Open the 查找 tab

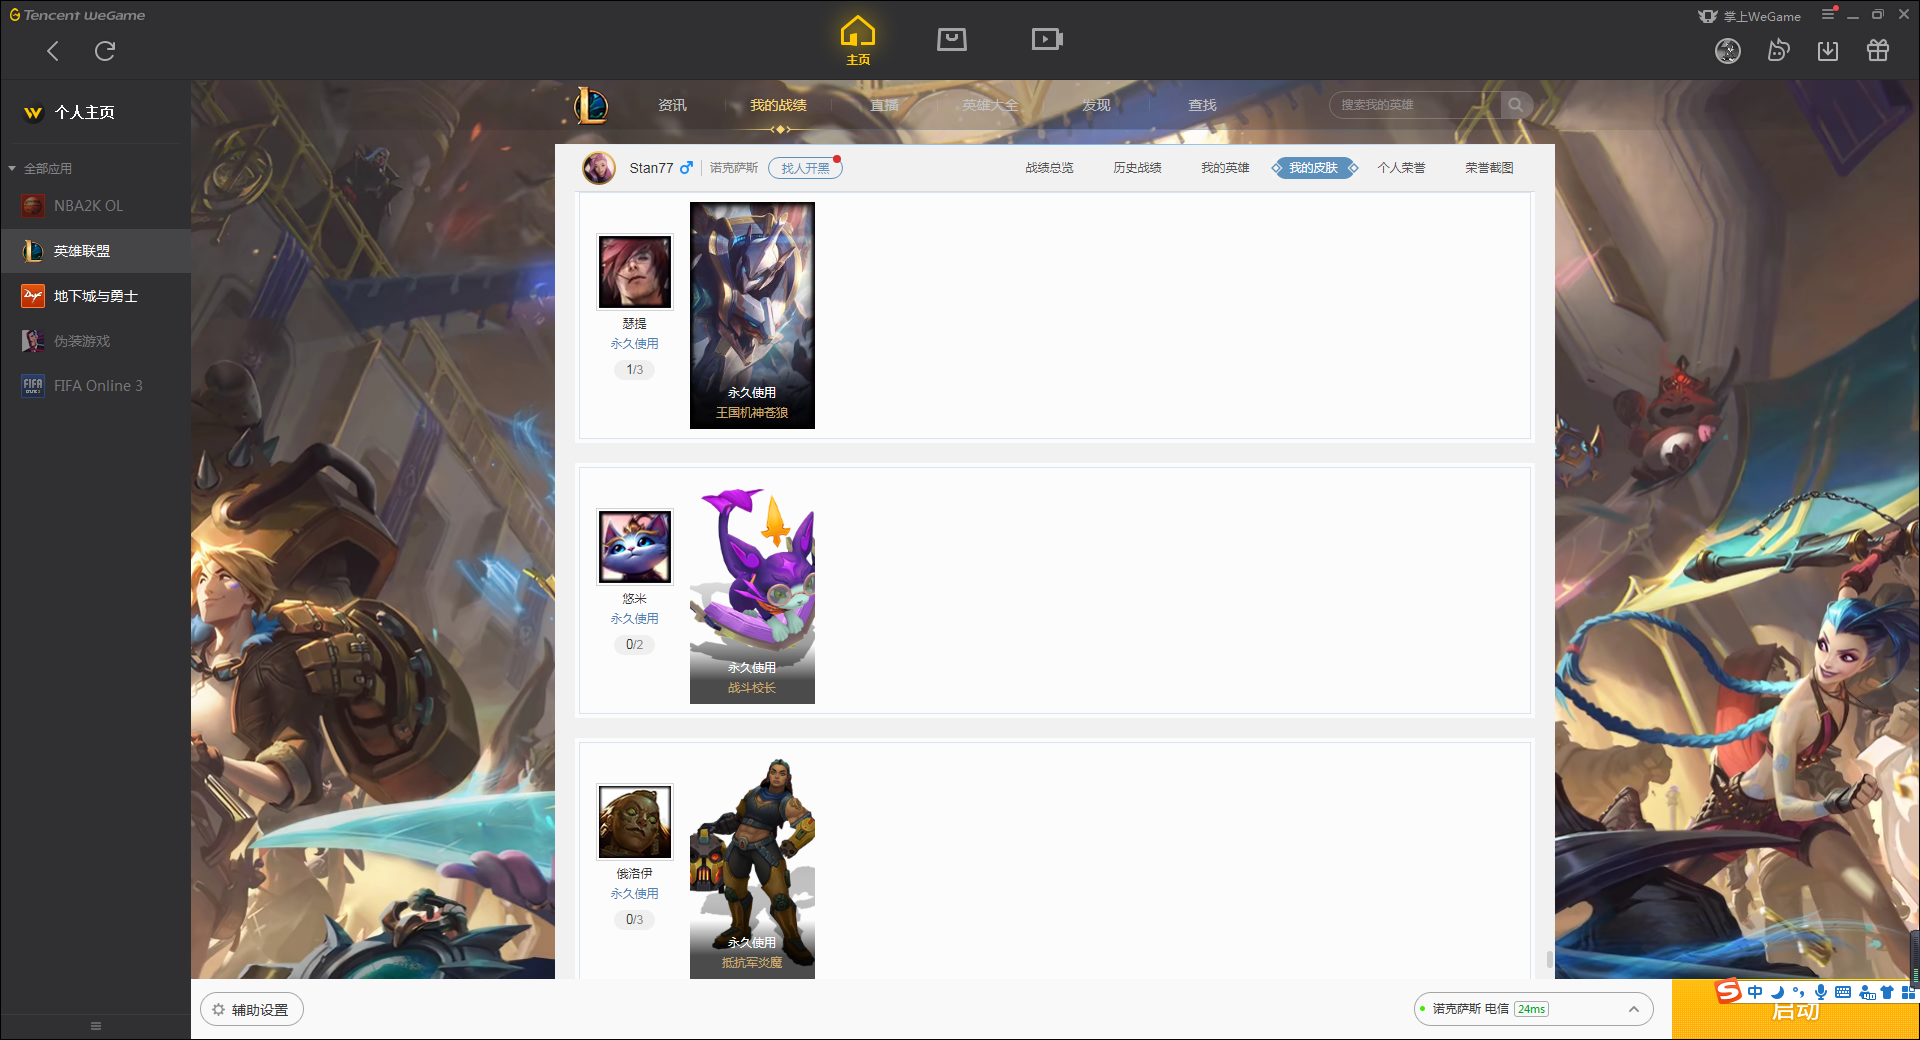(x=1202, y=105)
